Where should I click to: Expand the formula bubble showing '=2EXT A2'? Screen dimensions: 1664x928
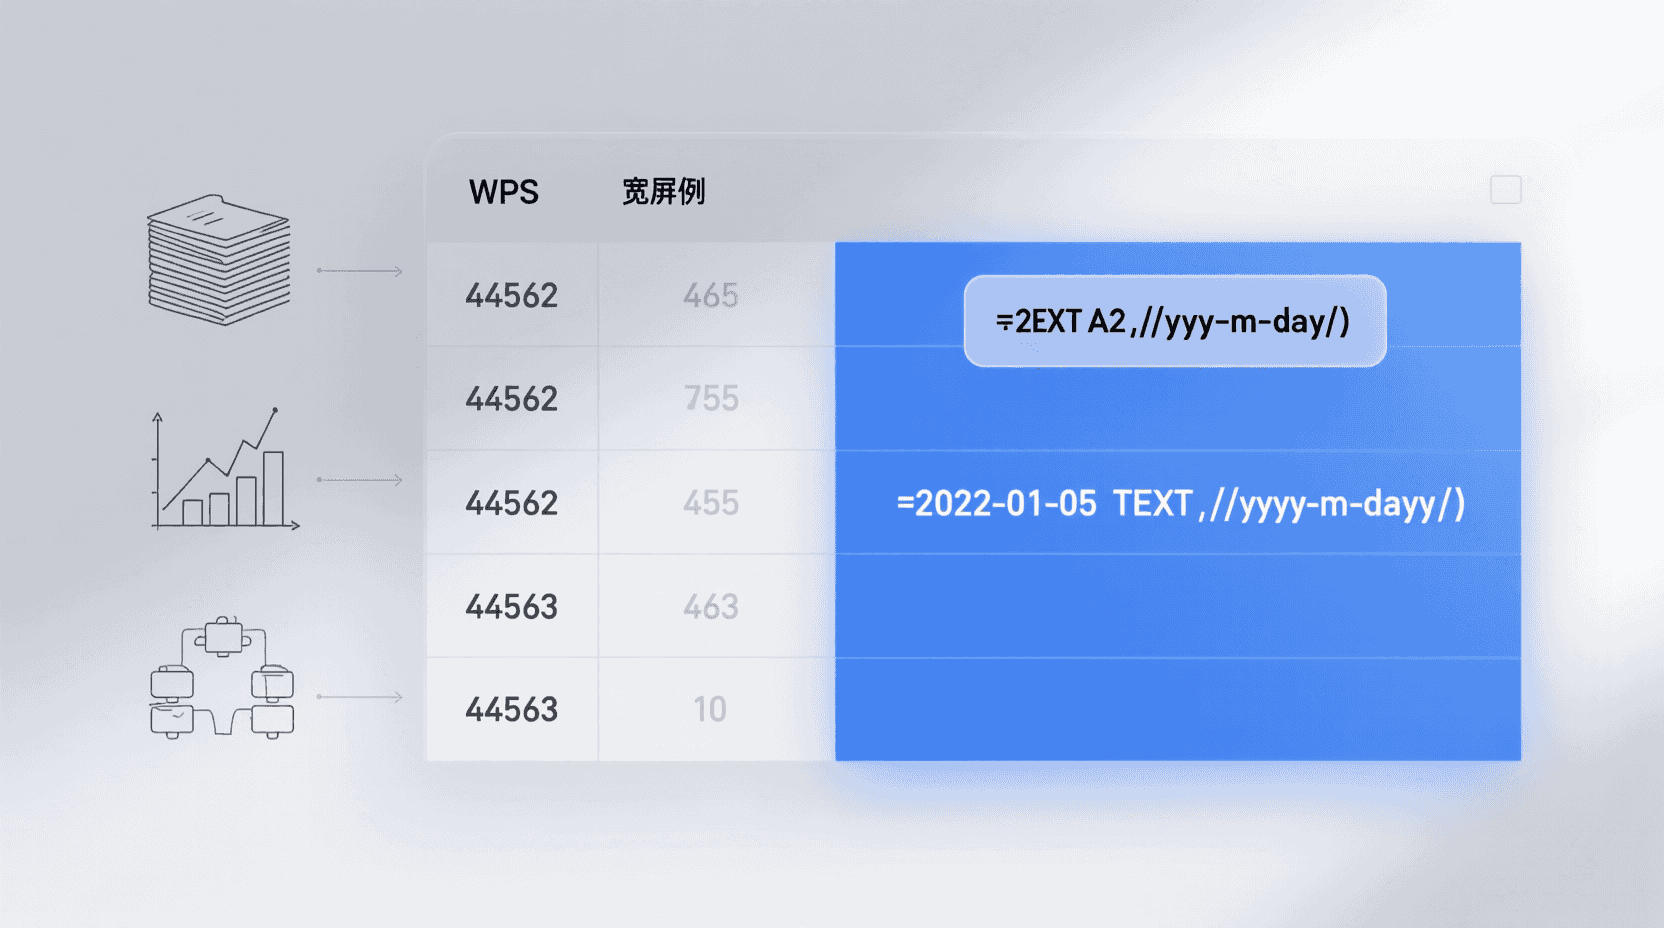(x=1175, y=322)
